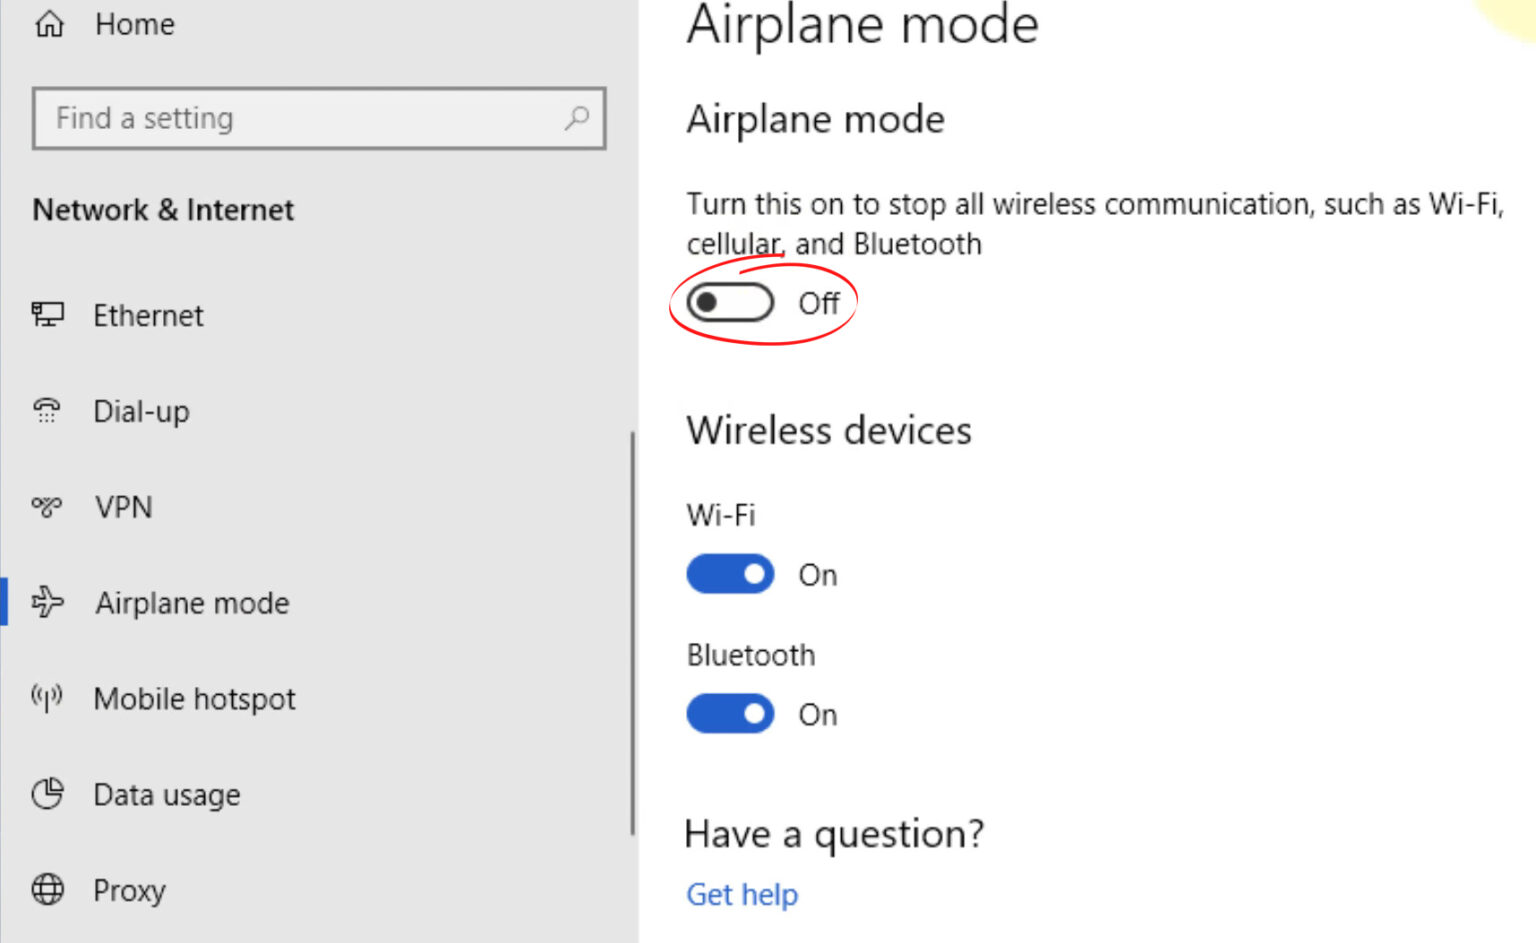1536x943 pixels.
Task: Click the Home house icon
Action: pos(48,24)
